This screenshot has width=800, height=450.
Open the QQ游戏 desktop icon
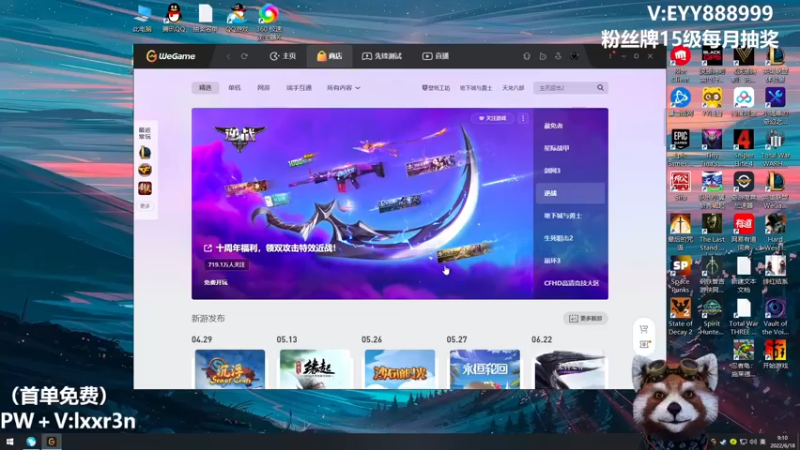[237, 19]
